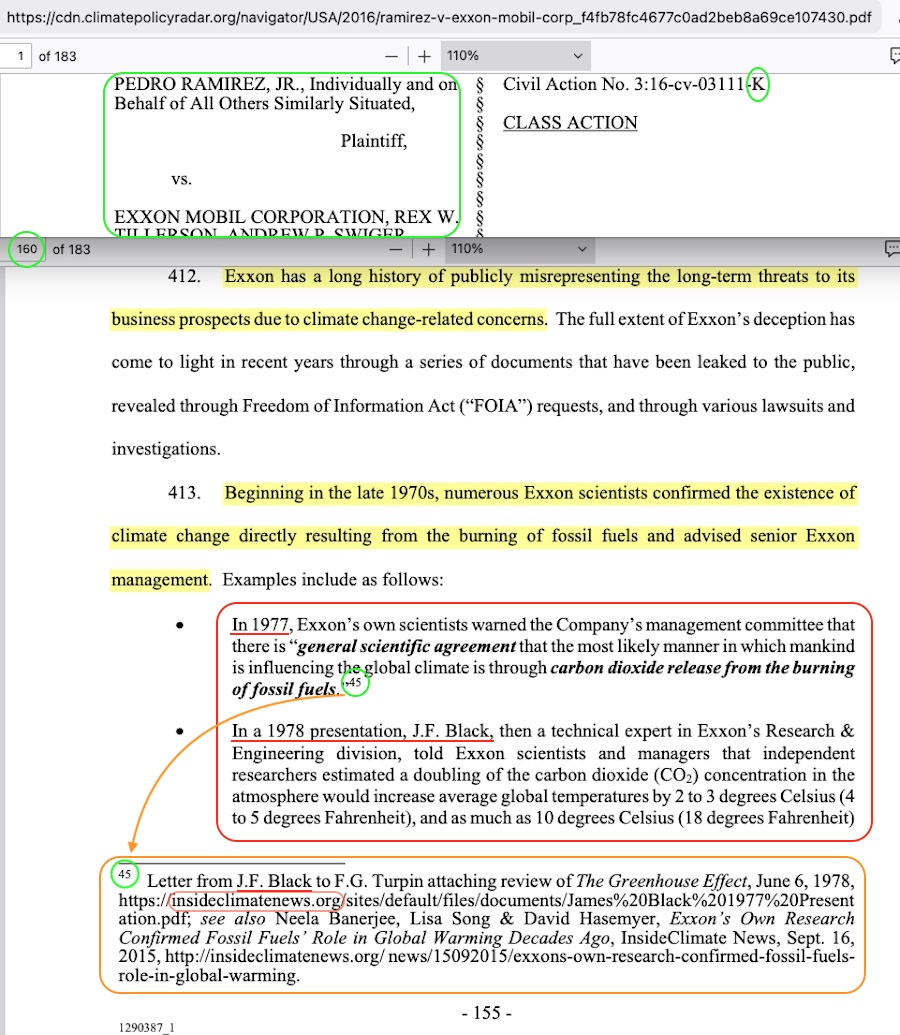The height and width of the screenshot is (1035, 900).
Task: Click the page number field showing 160
Action: click(x=26, y=249)
